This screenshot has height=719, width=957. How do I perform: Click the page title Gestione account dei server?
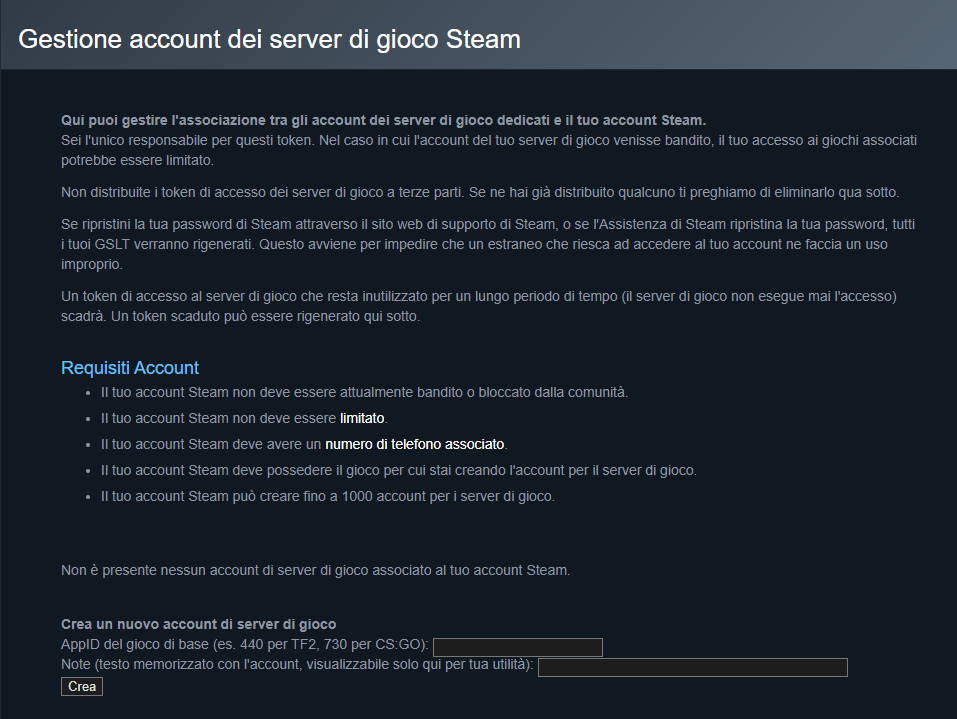[x=271, y=38]
